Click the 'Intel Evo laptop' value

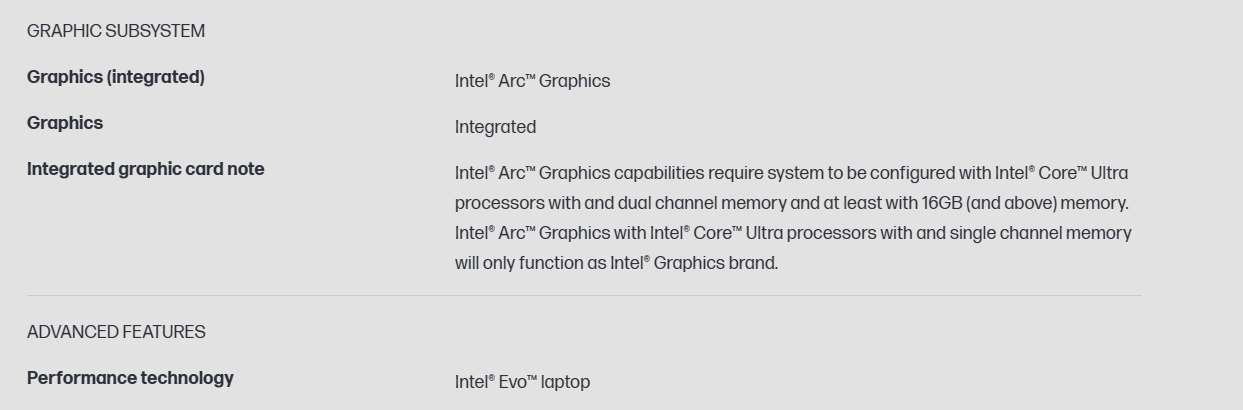tap(522, 382)
